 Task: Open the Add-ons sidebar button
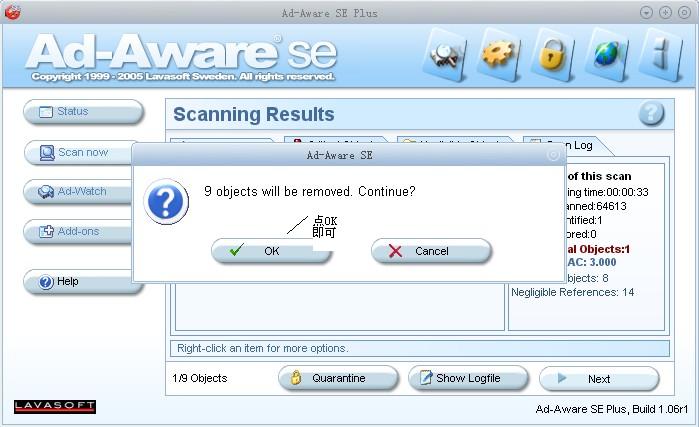point(78,231)
